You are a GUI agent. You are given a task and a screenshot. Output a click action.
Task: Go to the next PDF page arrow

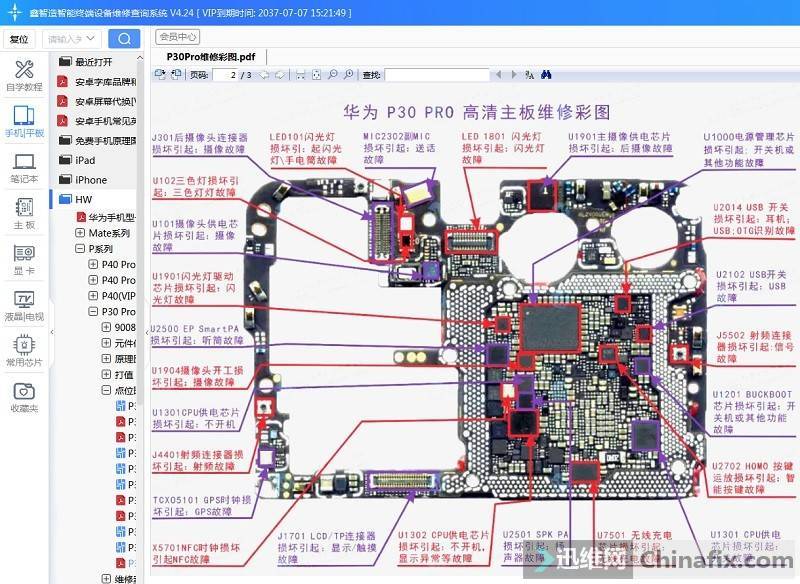click(280, 75)
